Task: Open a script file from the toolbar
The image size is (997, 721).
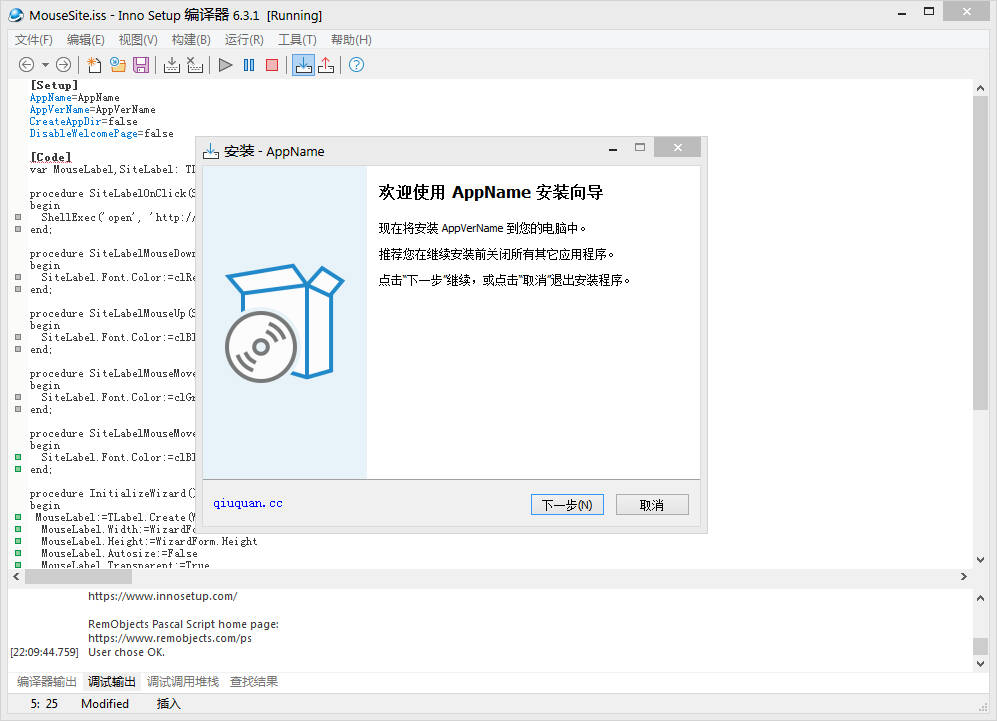Action: click(118, 64)
